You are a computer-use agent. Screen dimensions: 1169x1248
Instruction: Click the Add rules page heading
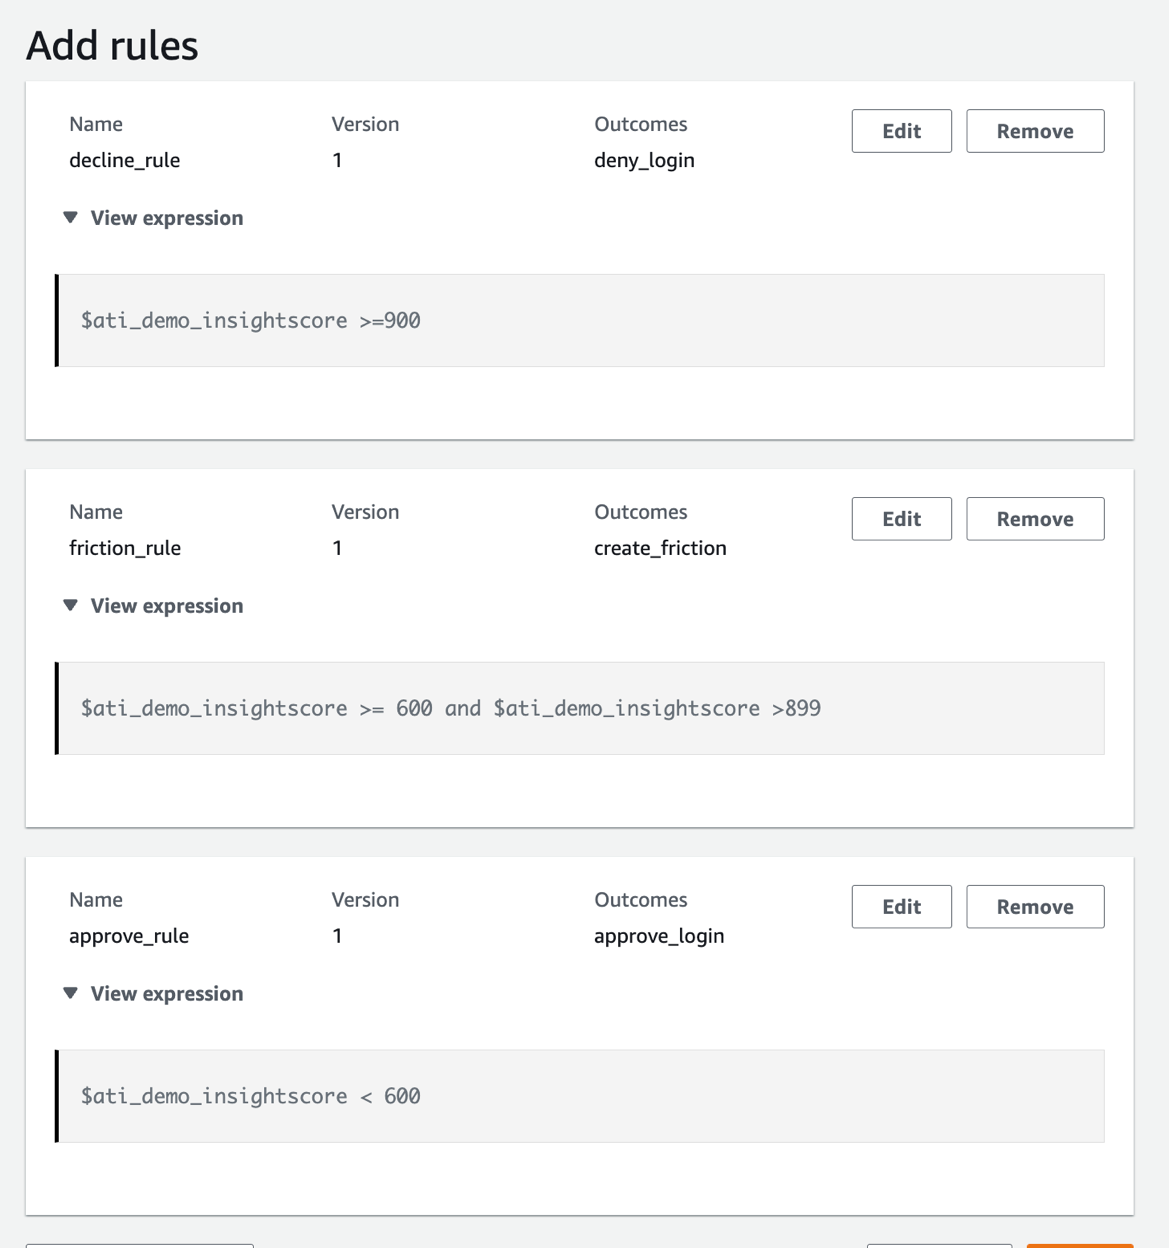[112, 46]
